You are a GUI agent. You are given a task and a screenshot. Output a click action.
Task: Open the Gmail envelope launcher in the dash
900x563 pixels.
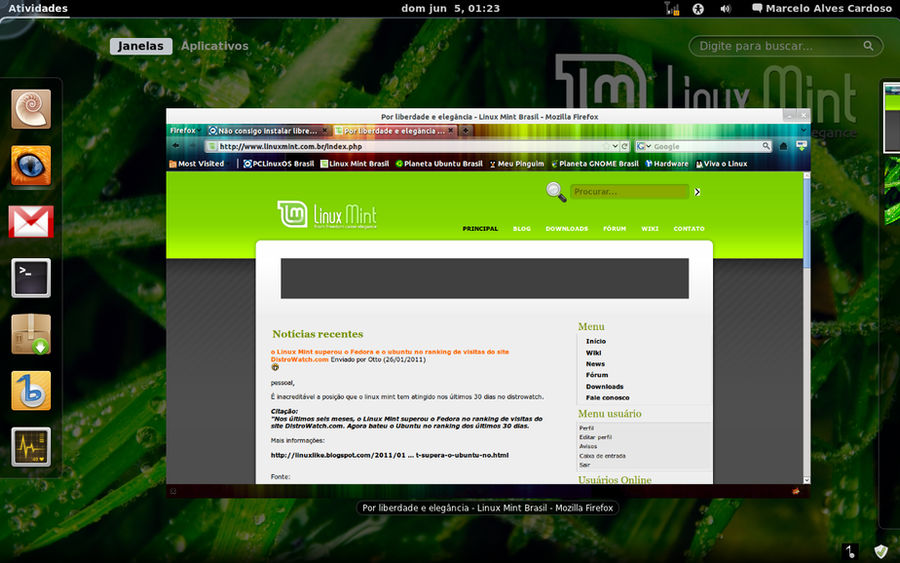[31, 222]
